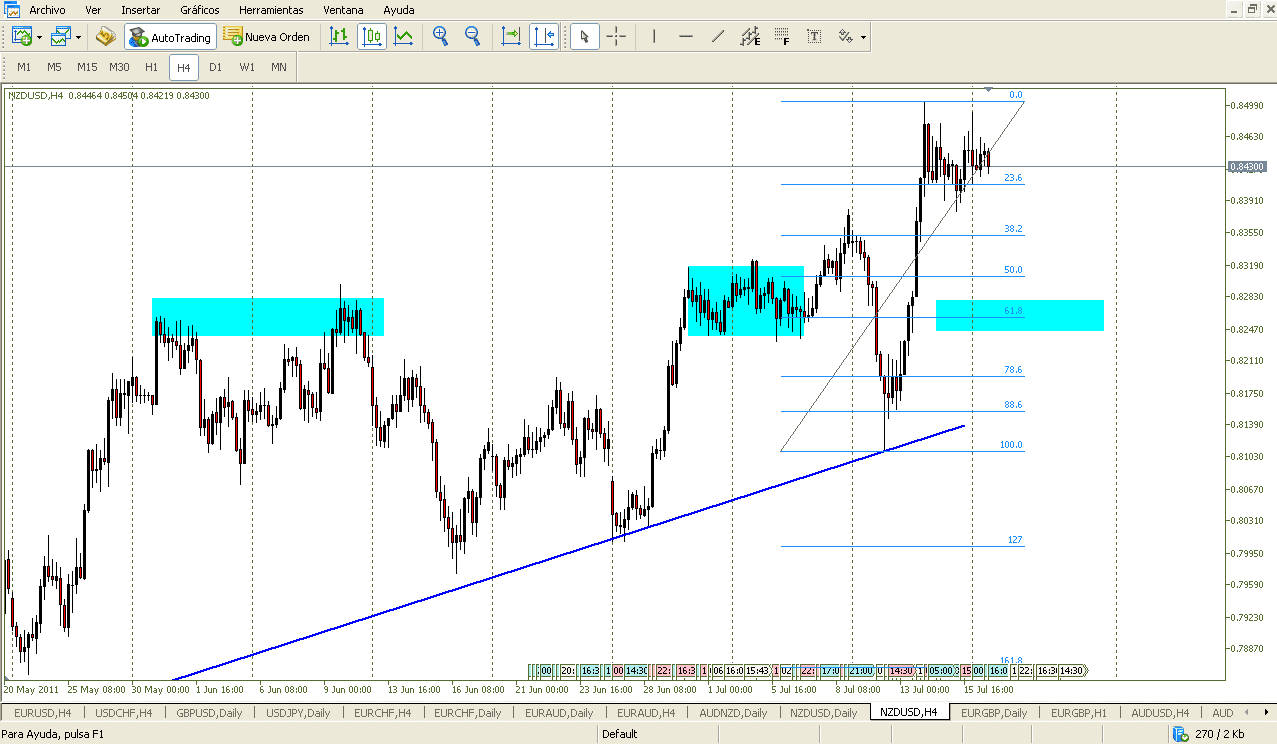
Task: Click the chart window icon beside Archivo
Action: (x=12, y=9)
